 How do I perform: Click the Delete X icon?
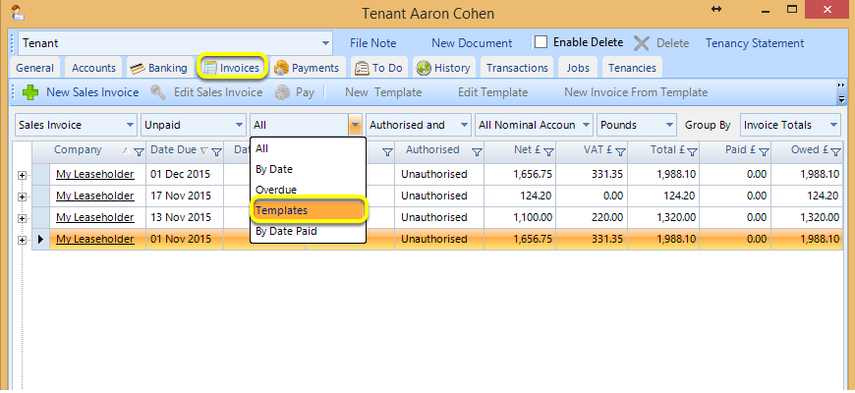pos(641,43)
